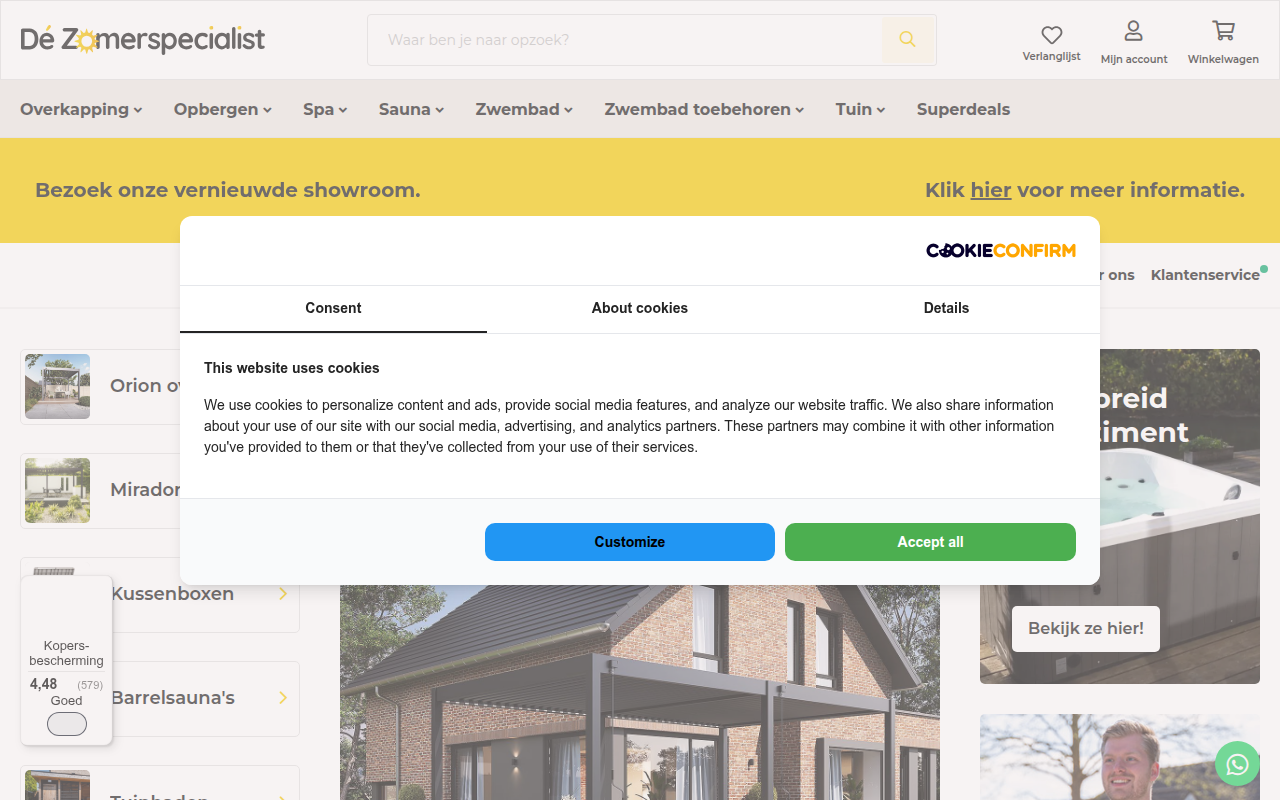Open the Kussenboxen category

(172, 594)
